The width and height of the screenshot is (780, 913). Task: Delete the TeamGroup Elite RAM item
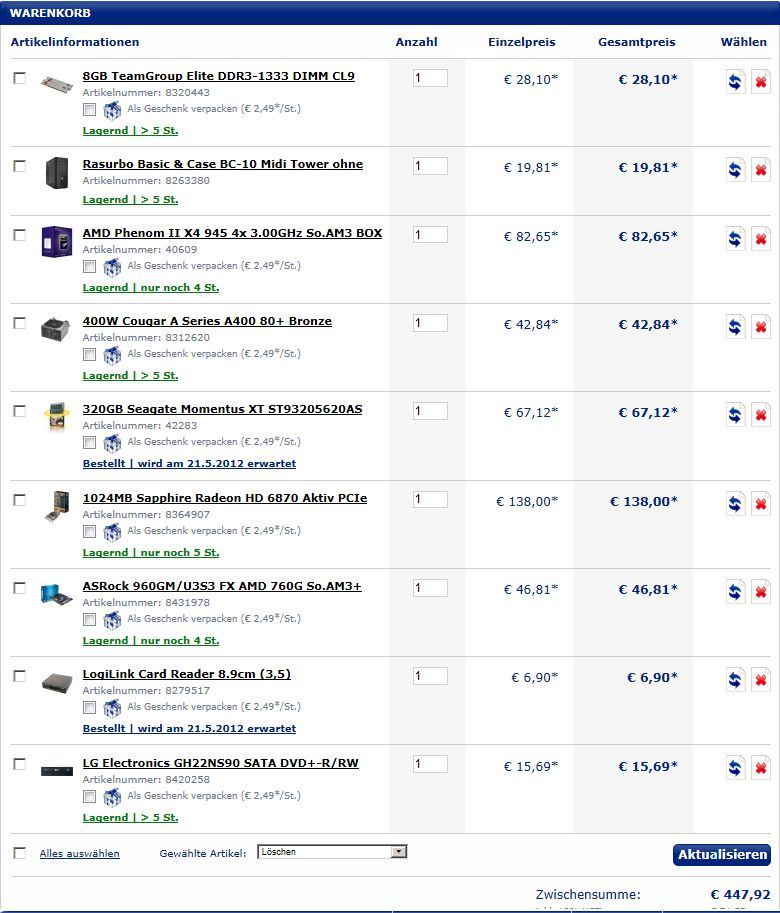(x=761, y=82)
